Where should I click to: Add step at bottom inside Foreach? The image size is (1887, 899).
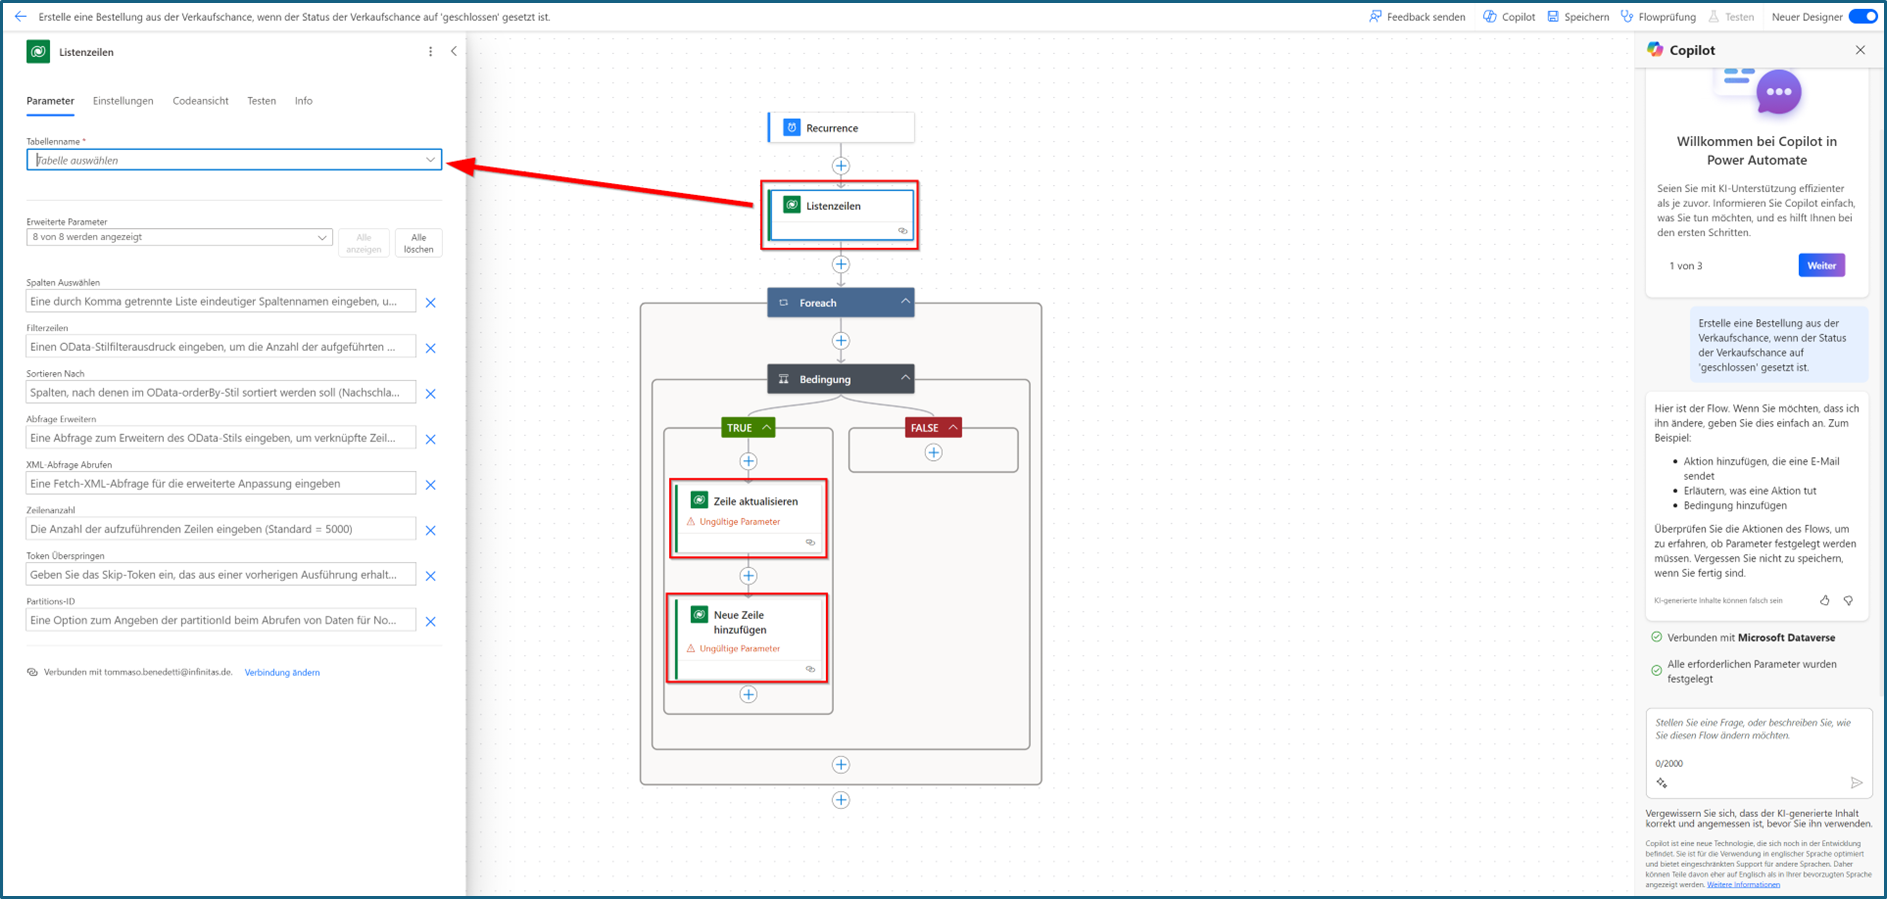841,765
